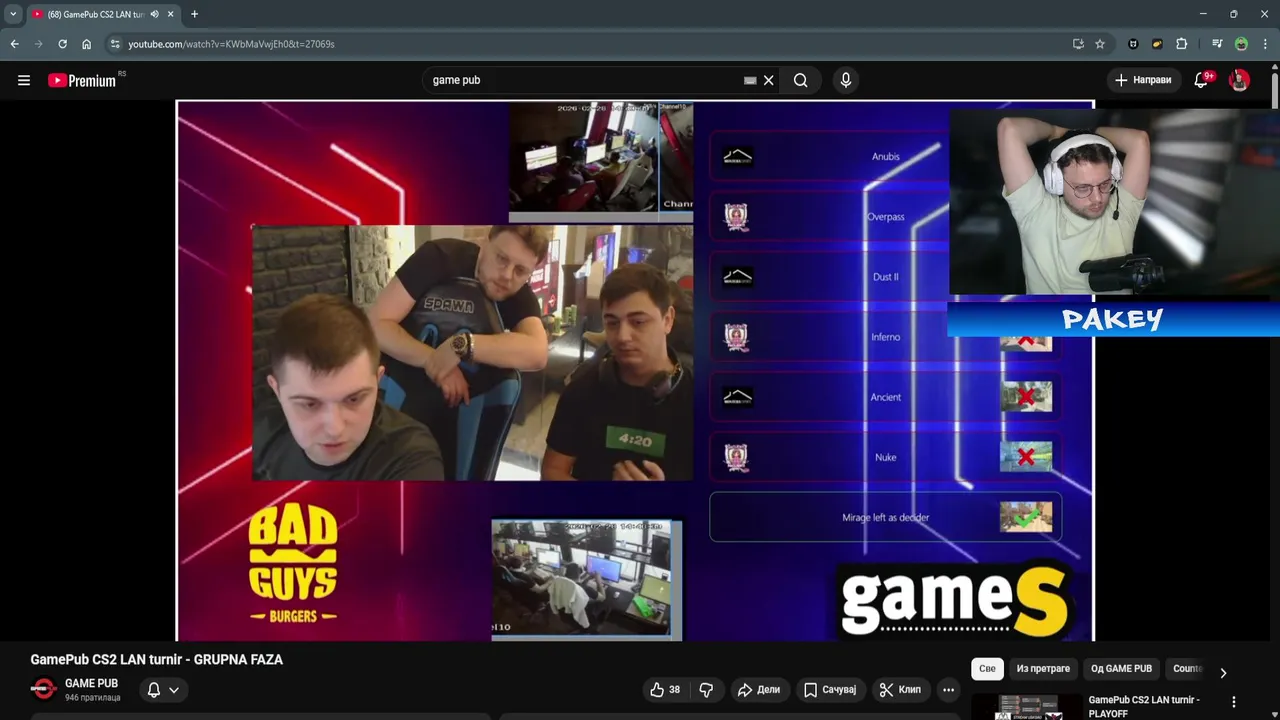Go back with the browser back arrow
The width and height of the screenshot is (1280, 720).
(x=14, y=44)
